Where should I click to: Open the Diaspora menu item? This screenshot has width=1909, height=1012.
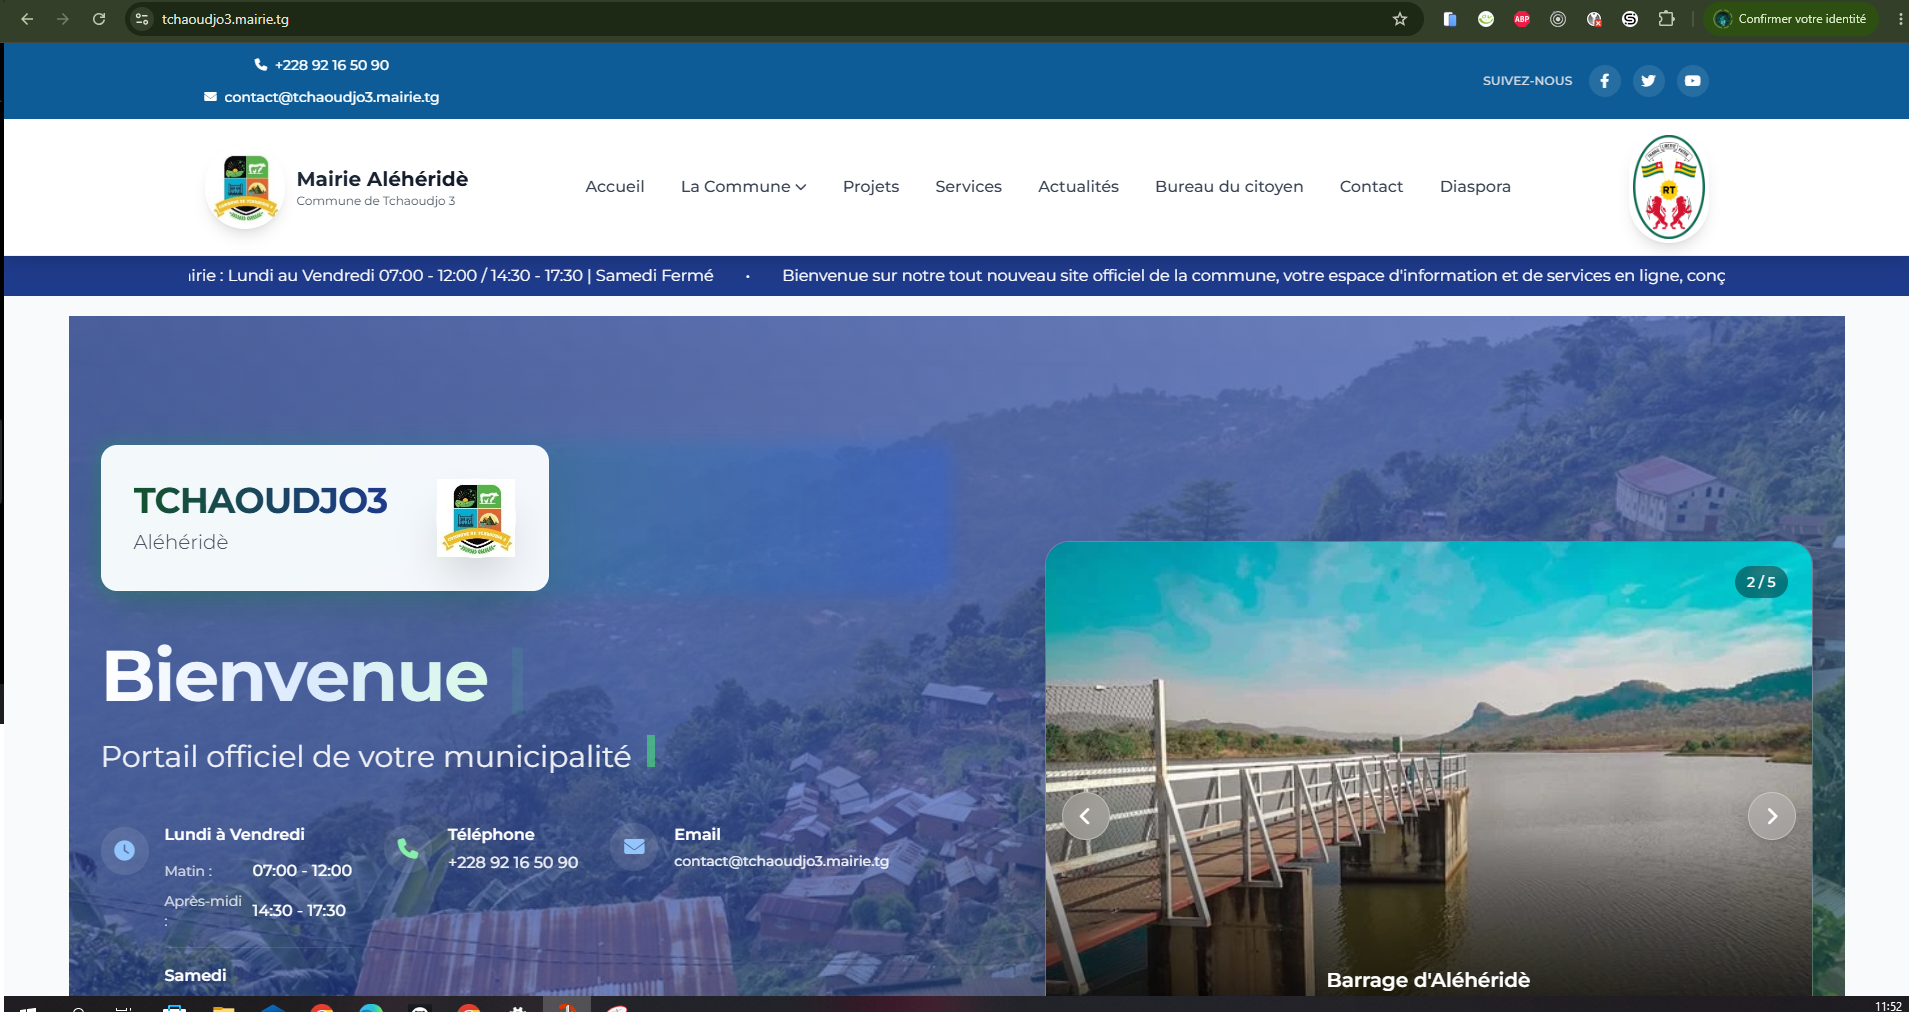1475,187
